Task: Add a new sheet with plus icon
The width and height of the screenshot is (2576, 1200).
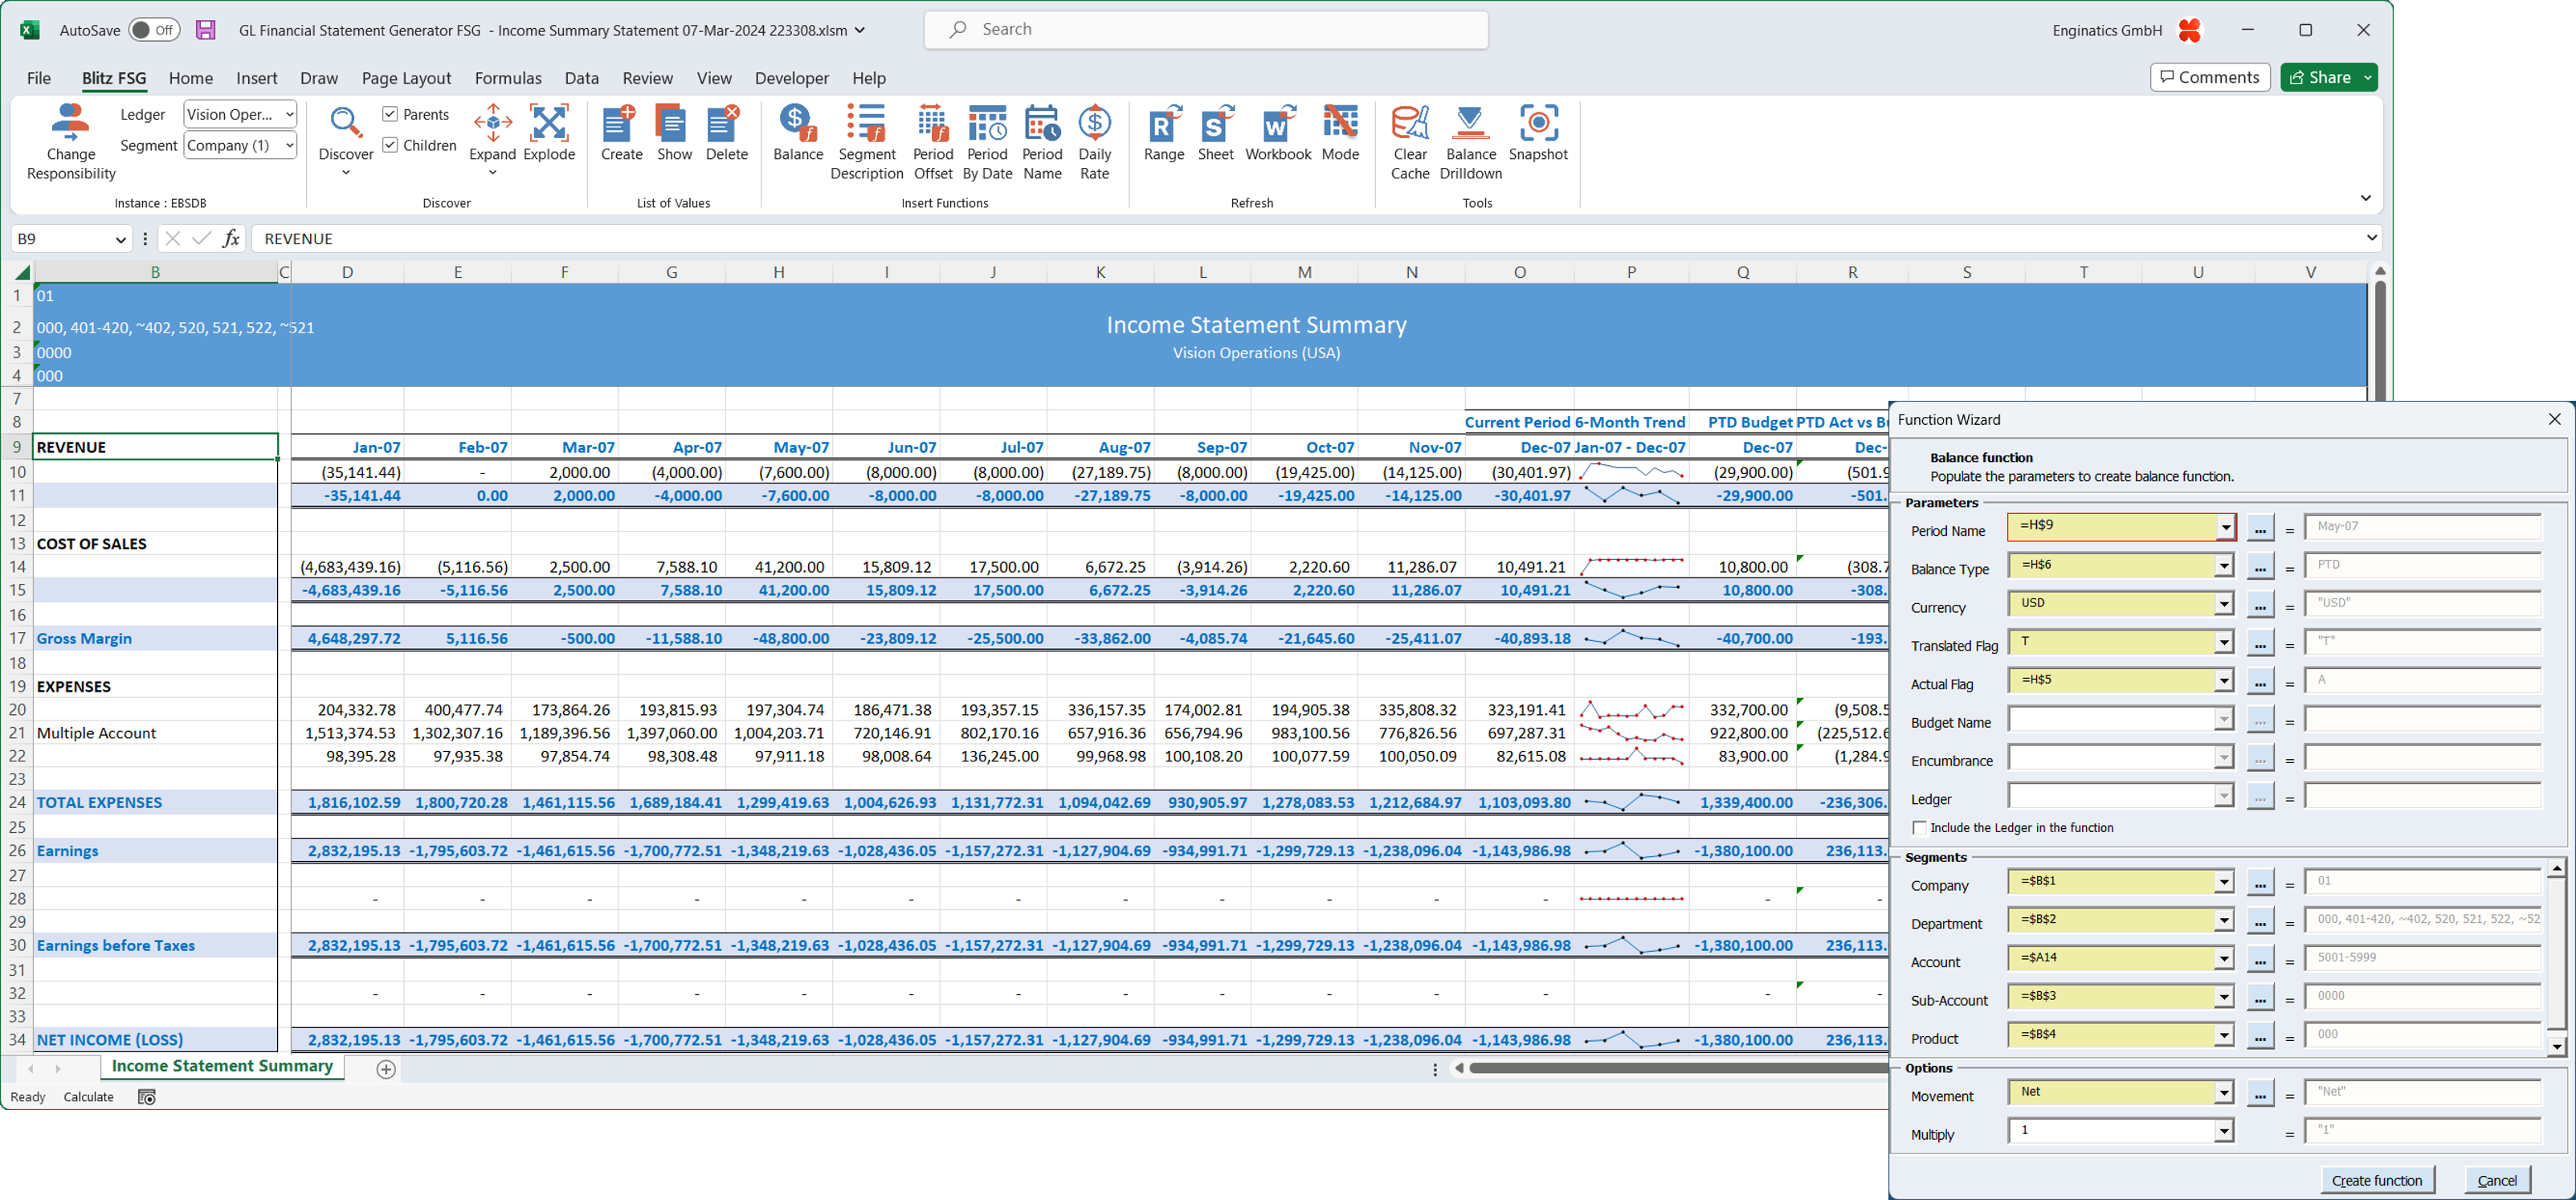Action: [x=386, y=1069]
